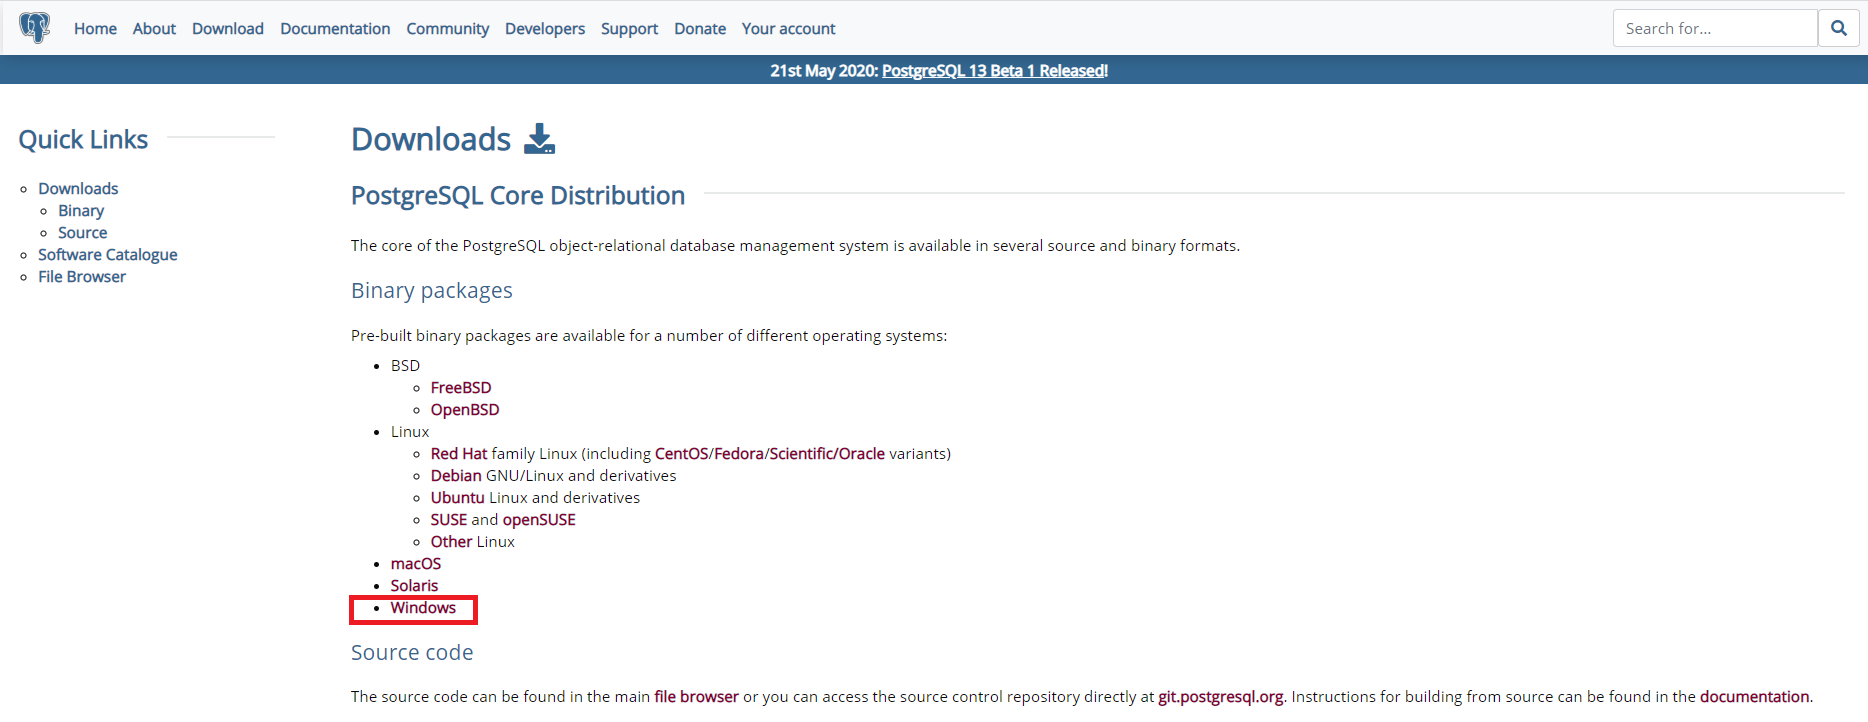Open the Developers page
Screen dimensions: 1868x722
click(x=545, y=29)
